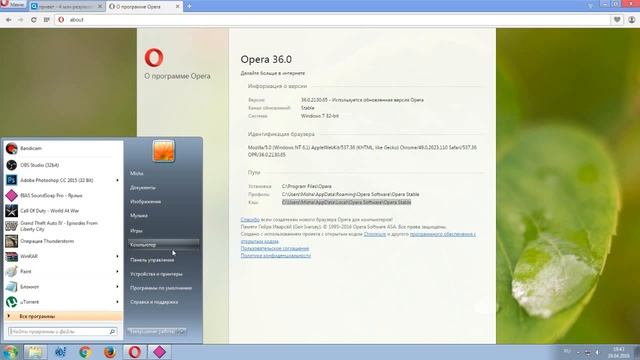640x360 pixels.
Task: Open the Speed Dial grid icon
Action: (x=46, y=20)
